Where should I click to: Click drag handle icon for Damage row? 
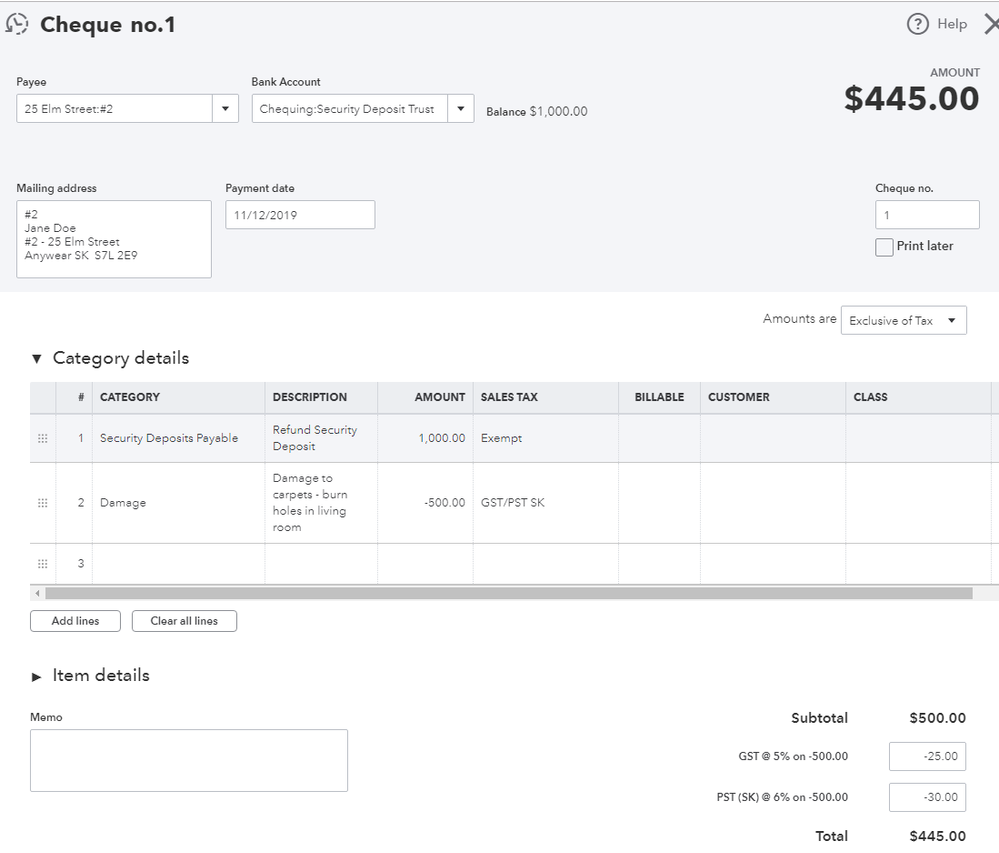pyautogui.click(x=42, y=503)
